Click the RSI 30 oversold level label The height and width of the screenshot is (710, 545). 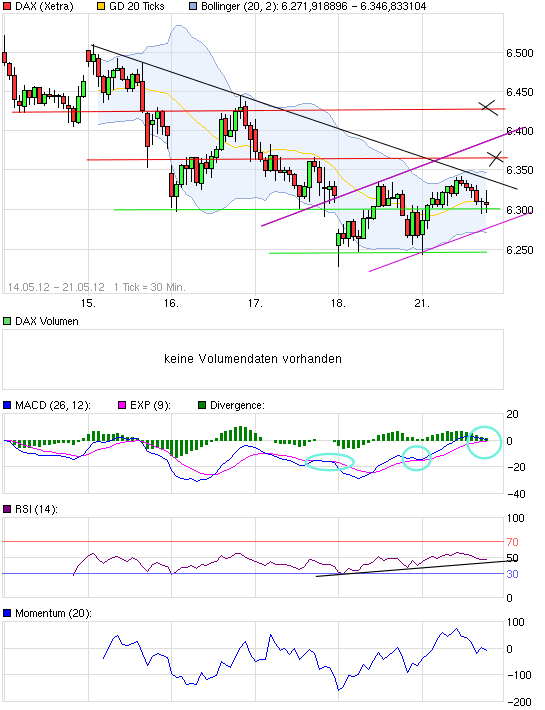pos(512,574)
